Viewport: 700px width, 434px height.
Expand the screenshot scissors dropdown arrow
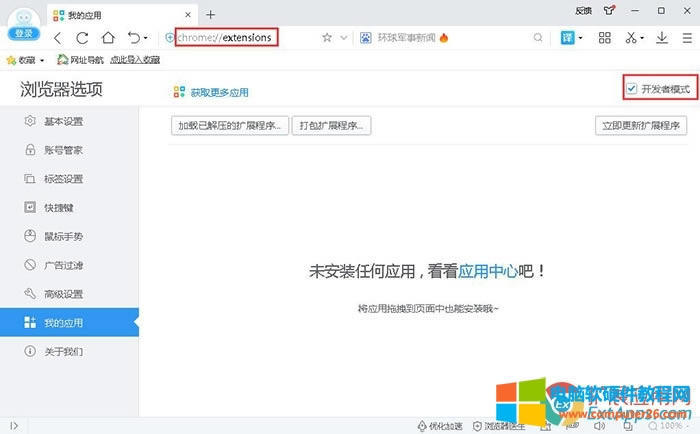tap(644, 39)
